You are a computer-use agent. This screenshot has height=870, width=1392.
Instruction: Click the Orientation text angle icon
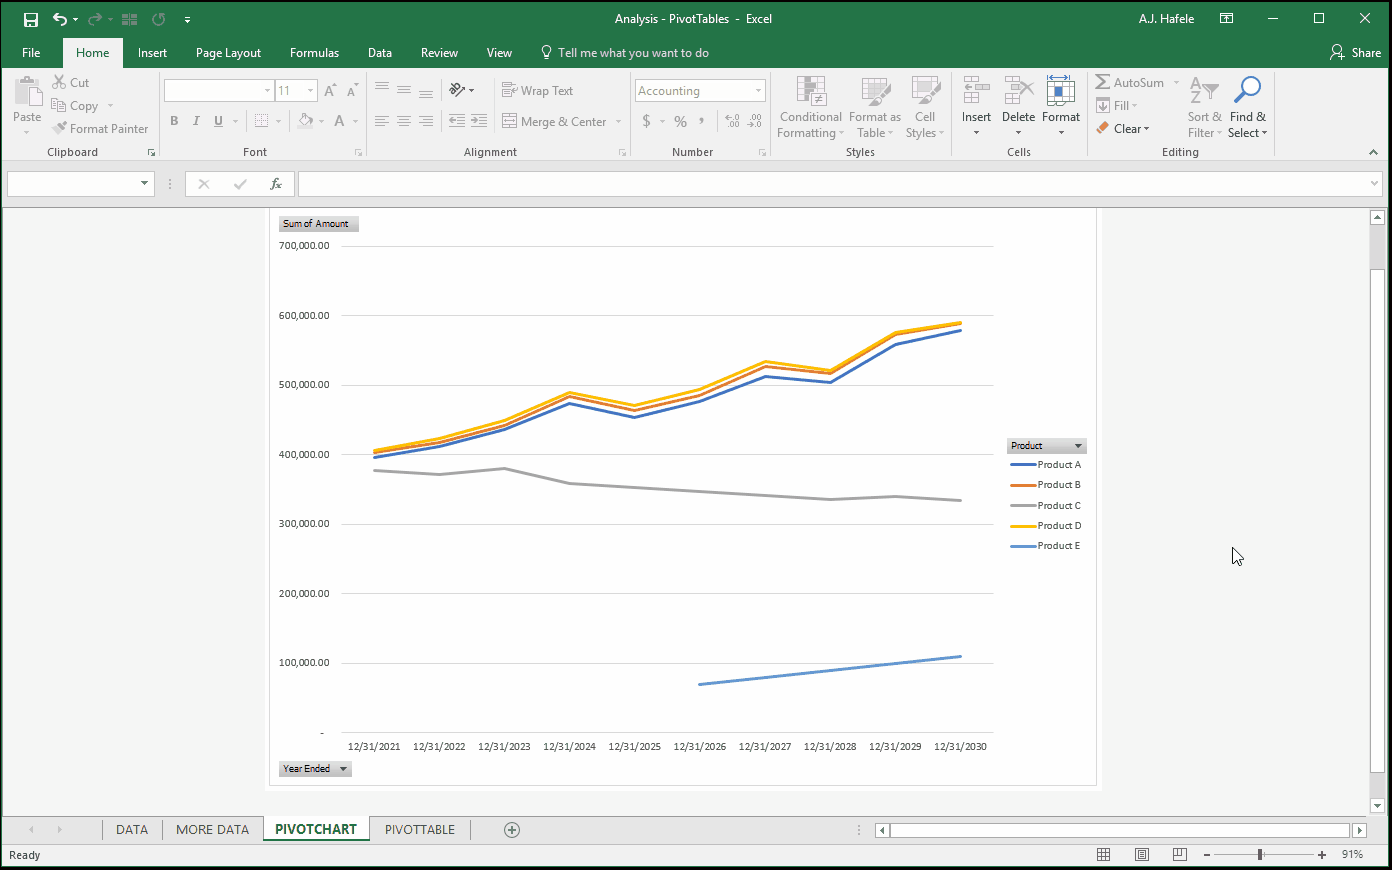(457, 90)
